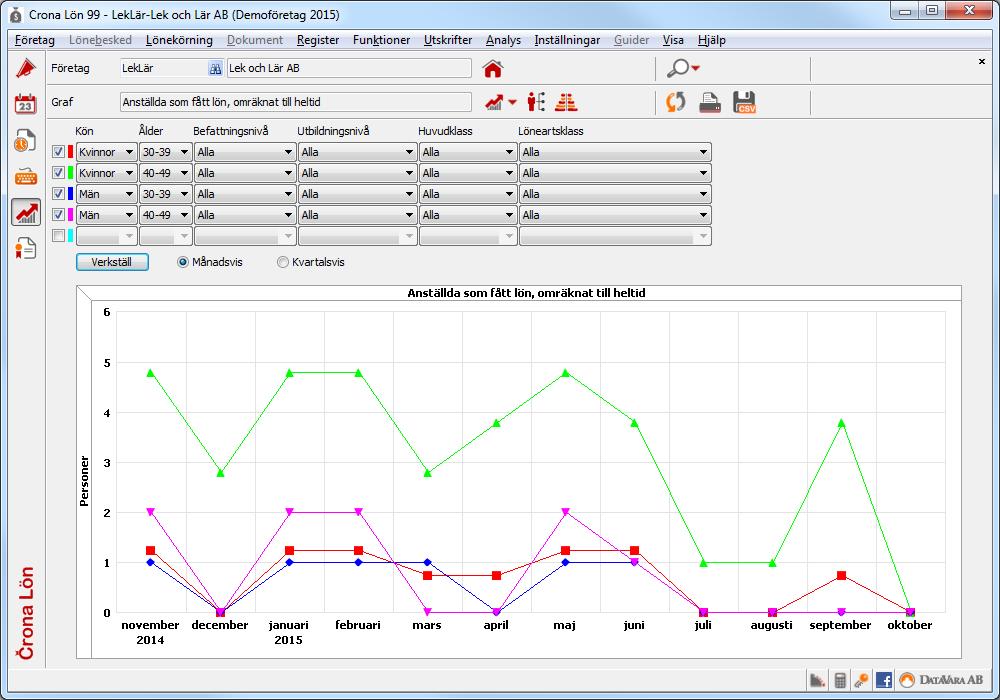Click the orange keyboard icon in sidebar
This screenshot has width=1000, height=700.
[x=26, y=176]
